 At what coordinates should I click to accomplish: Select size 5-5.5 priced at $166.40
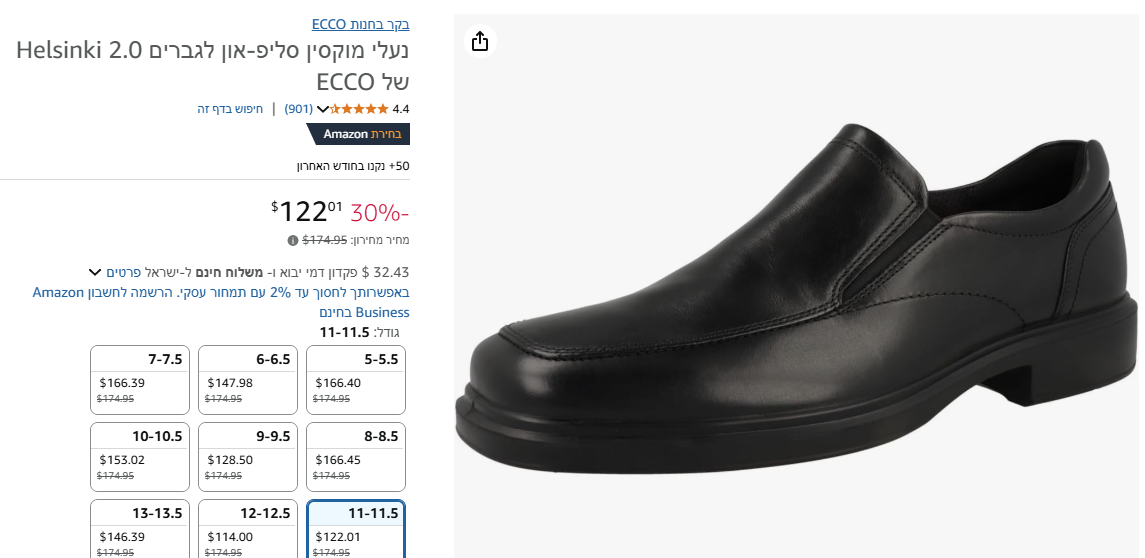[355, 380]
